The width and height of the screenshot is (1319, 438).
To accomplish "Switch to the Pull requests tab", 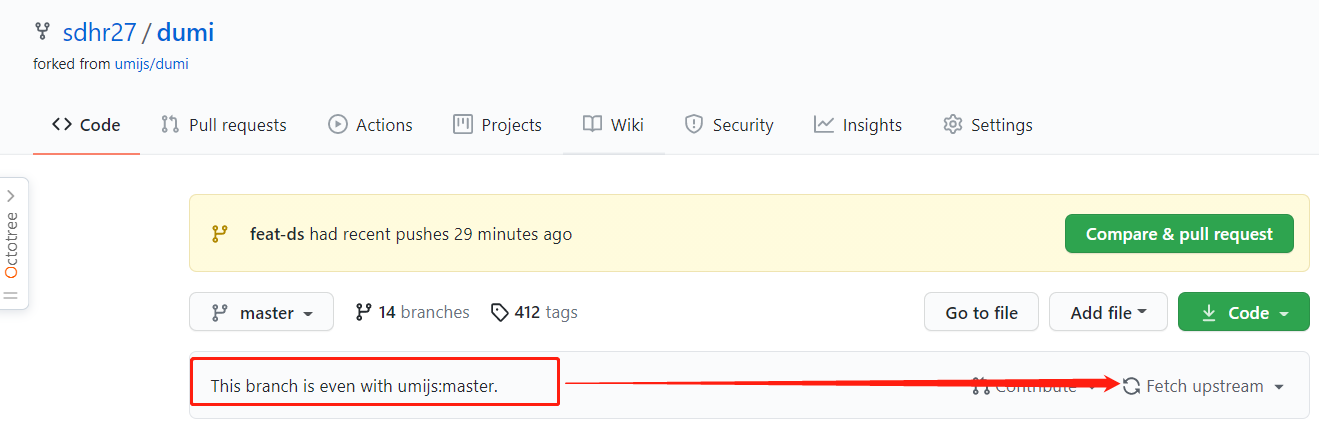I will [224, 125].
